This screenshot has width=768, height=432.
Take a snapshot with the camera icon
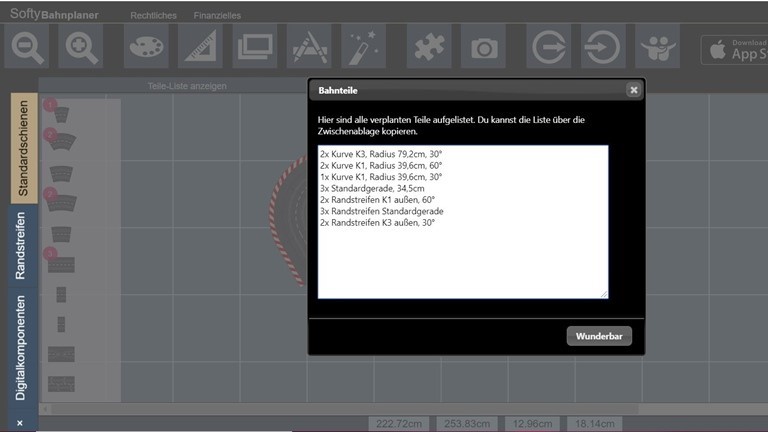485,47
